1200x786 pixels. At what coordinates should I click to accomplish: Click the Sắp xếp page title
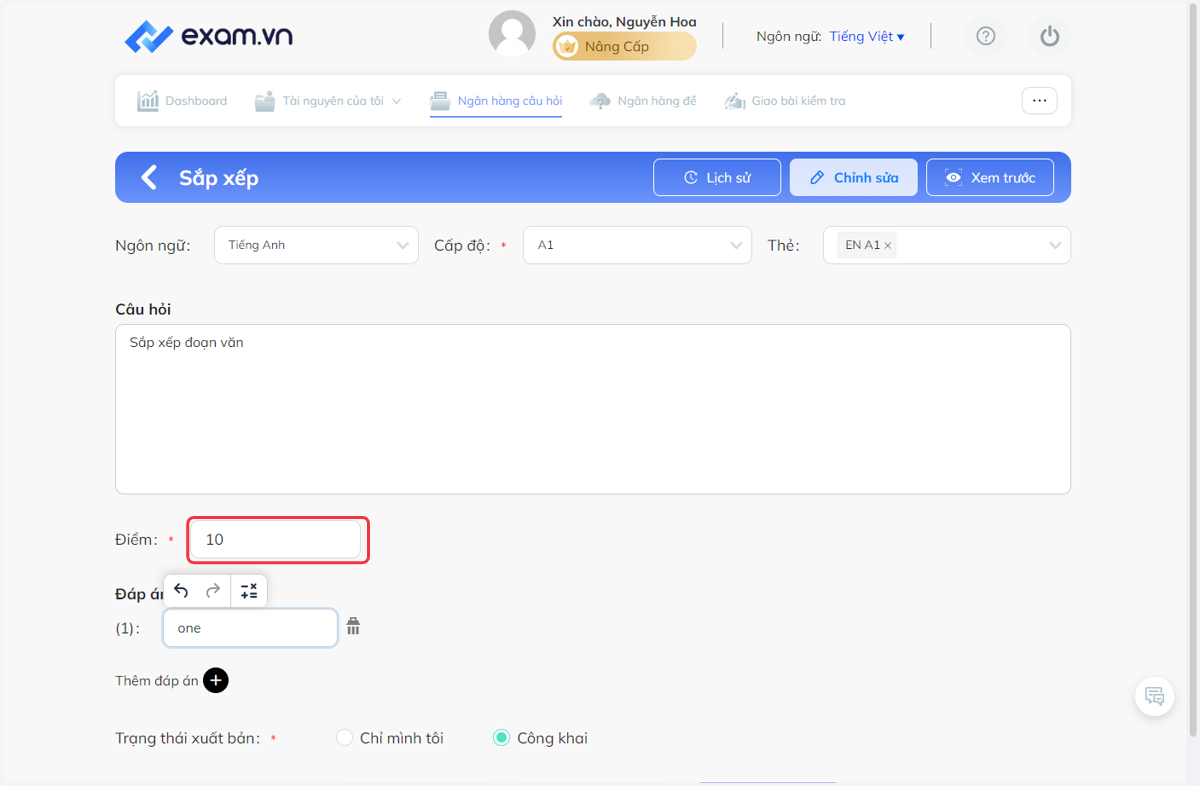coord(219,178)
